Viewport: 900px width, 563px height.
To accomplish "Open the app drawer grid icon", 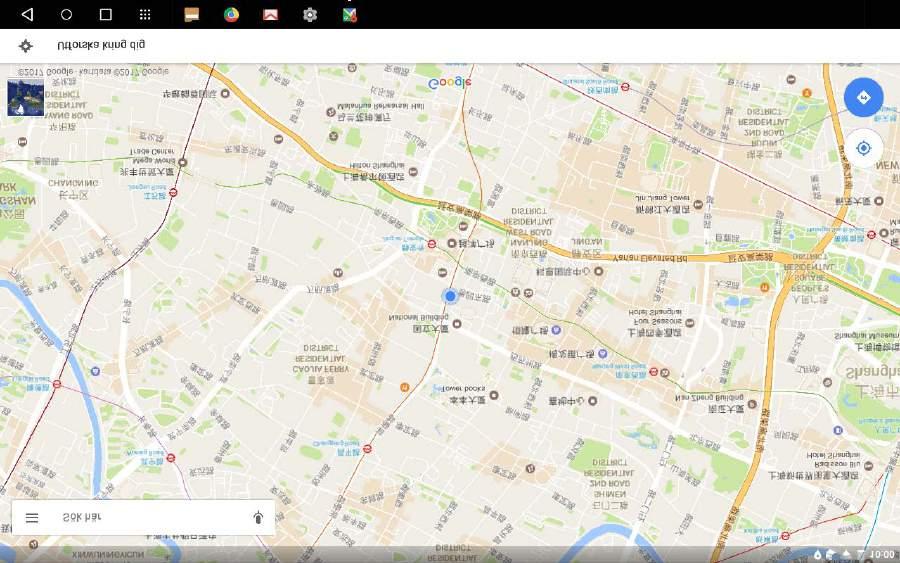I will (145, 14).
